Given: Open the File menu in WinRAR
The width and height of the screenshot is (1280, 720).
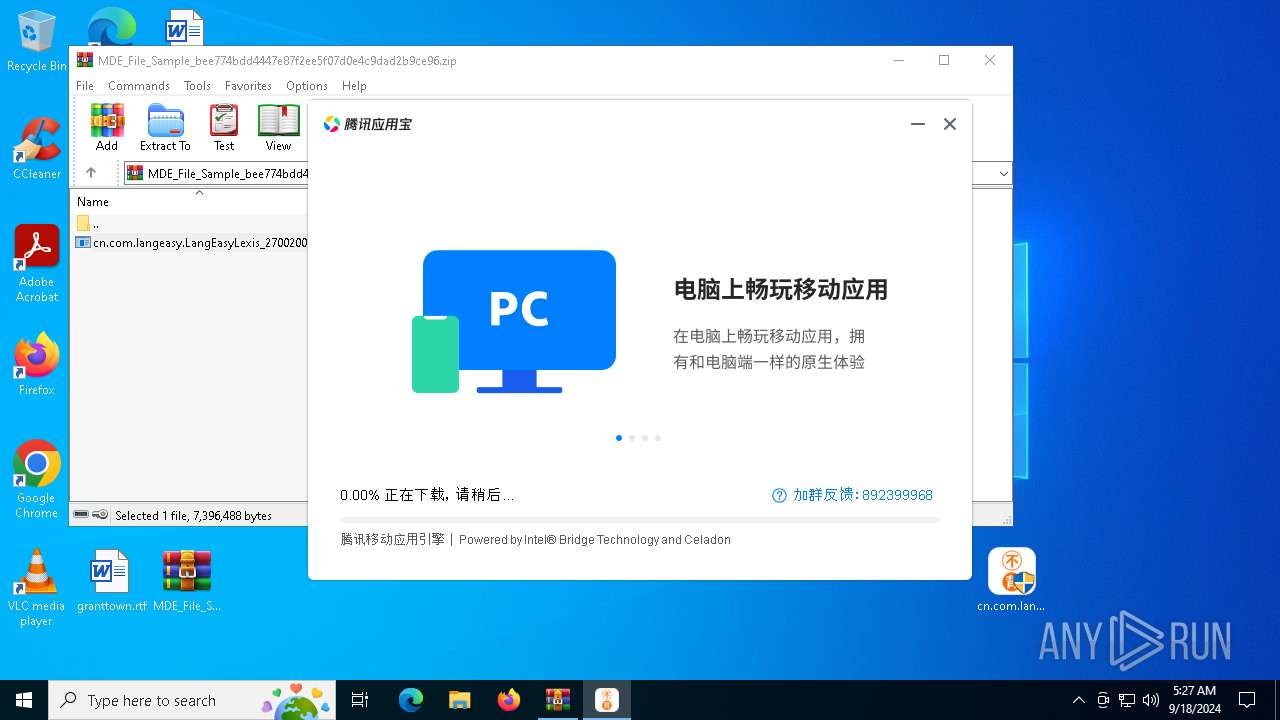Looking at the screenshot, I should click(85, 86).
